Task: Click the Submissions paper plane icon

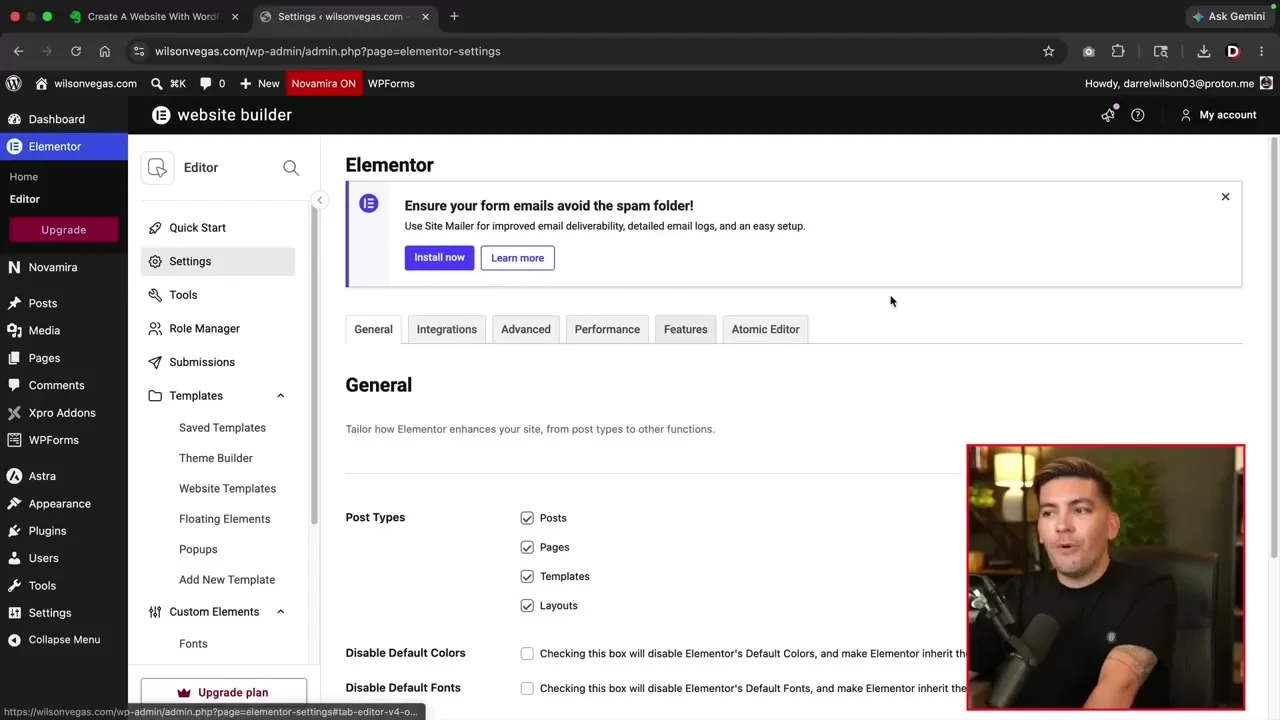Action: [x=155, y=362]
